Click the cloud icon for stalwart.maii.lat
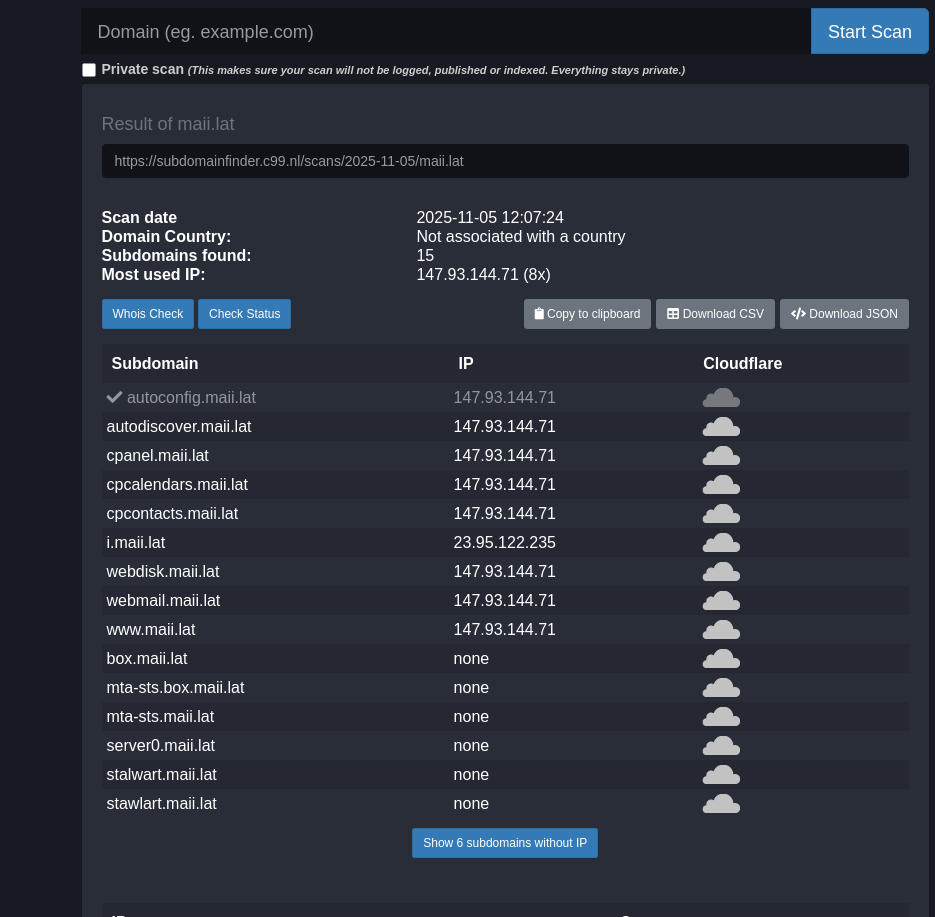The width and height of the screenshot is (935, 917). tap(721, 774)
